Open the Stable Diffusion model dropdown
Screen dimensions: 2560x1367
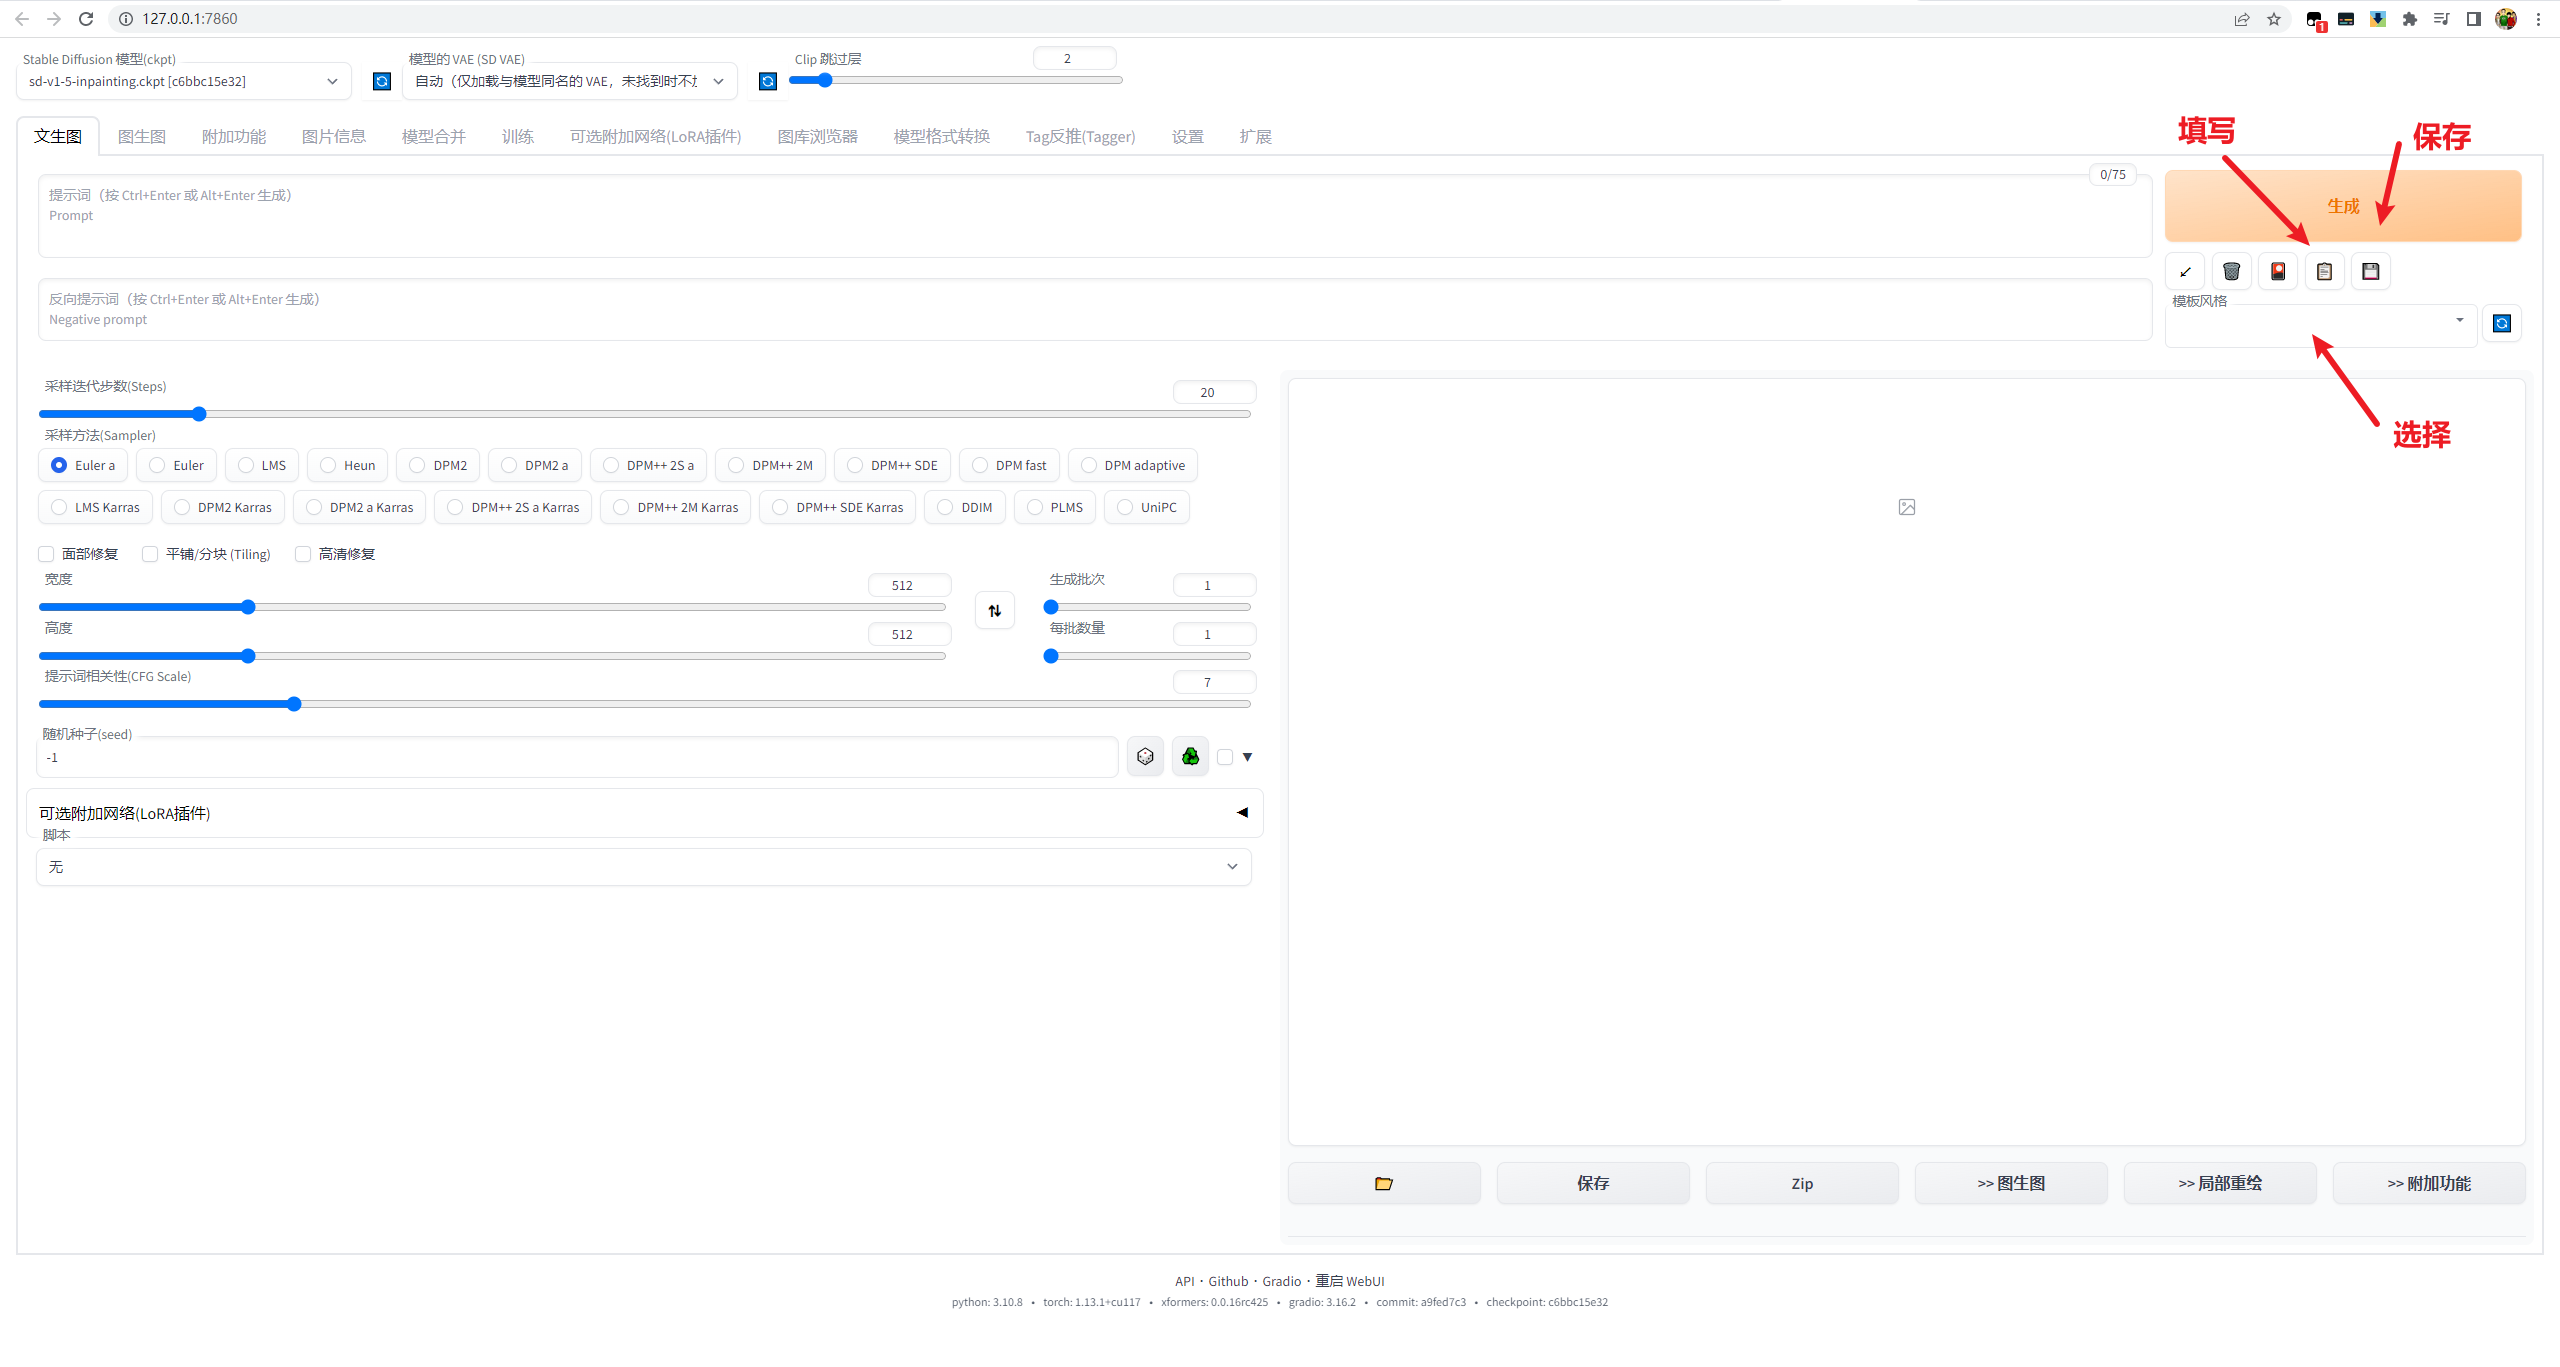[x=183, y=81]
